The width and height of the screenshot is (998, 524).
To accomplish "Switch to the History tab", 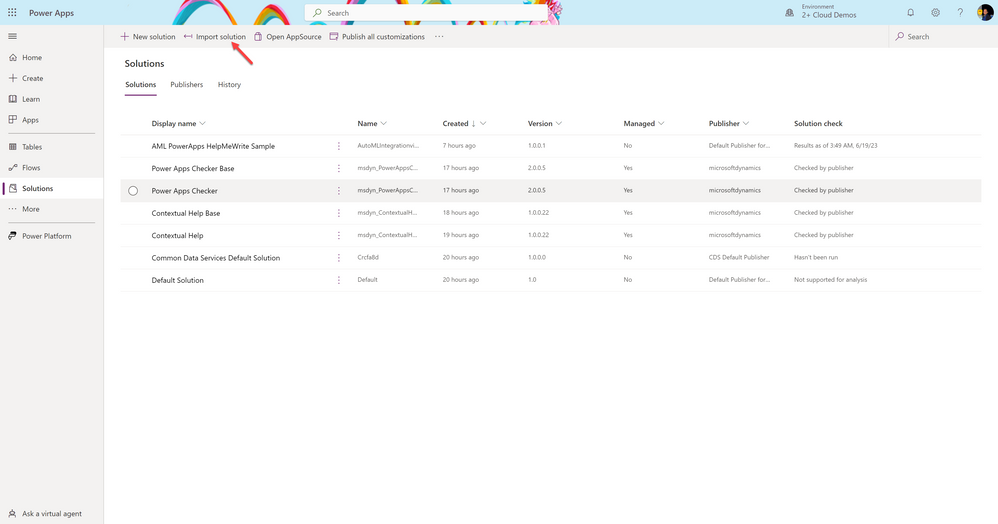I will point(229,85).
